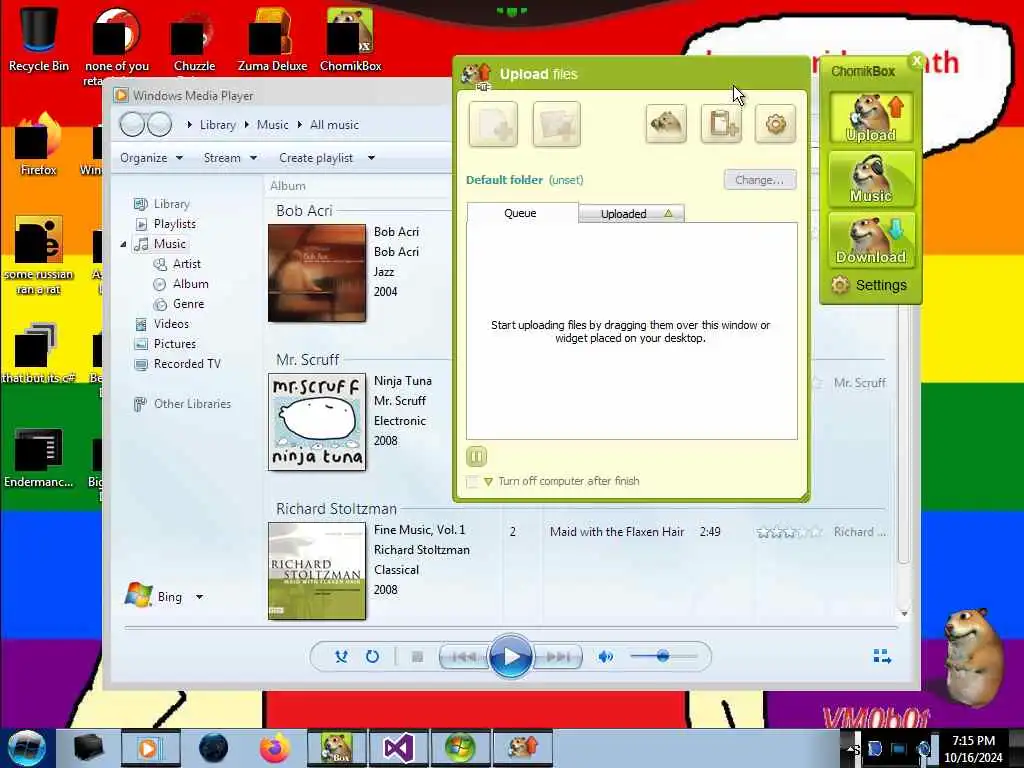The image size is (1024, 768).
Task: Mute the Media Player volume
Action: pyautogui.click(x=605, y=656)
